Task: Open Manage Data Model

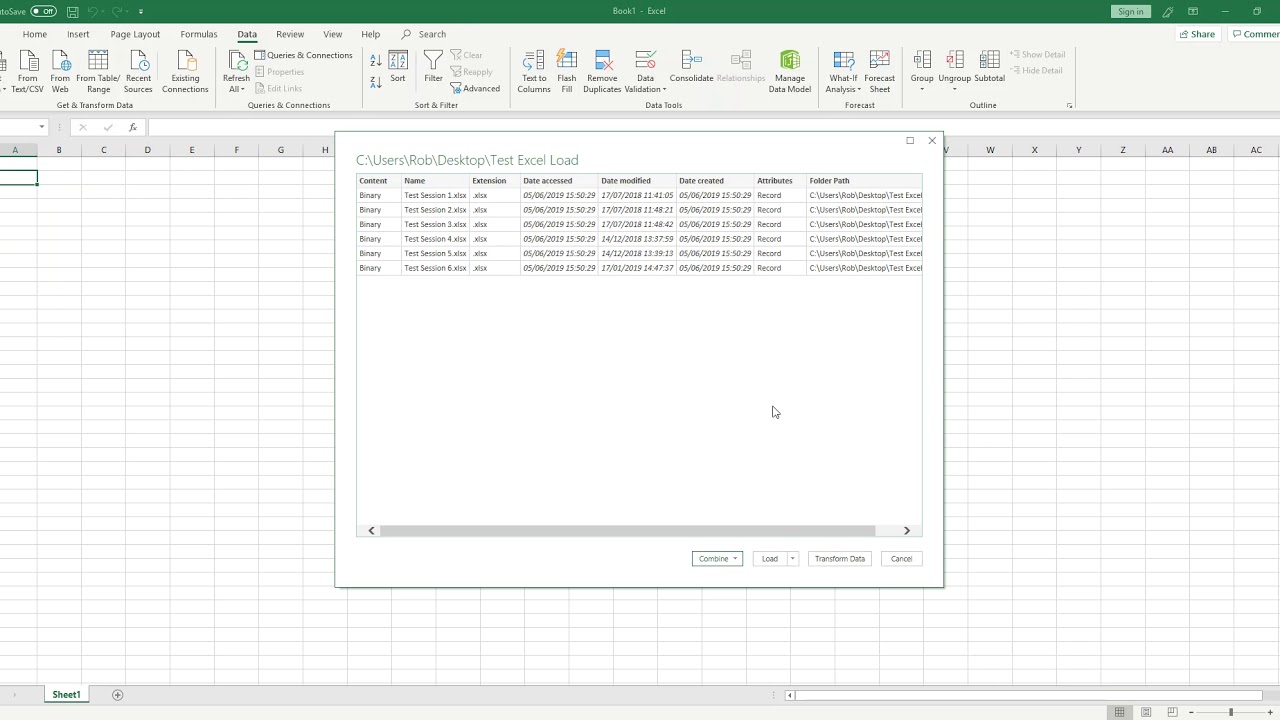Action: tap(790, 71)
